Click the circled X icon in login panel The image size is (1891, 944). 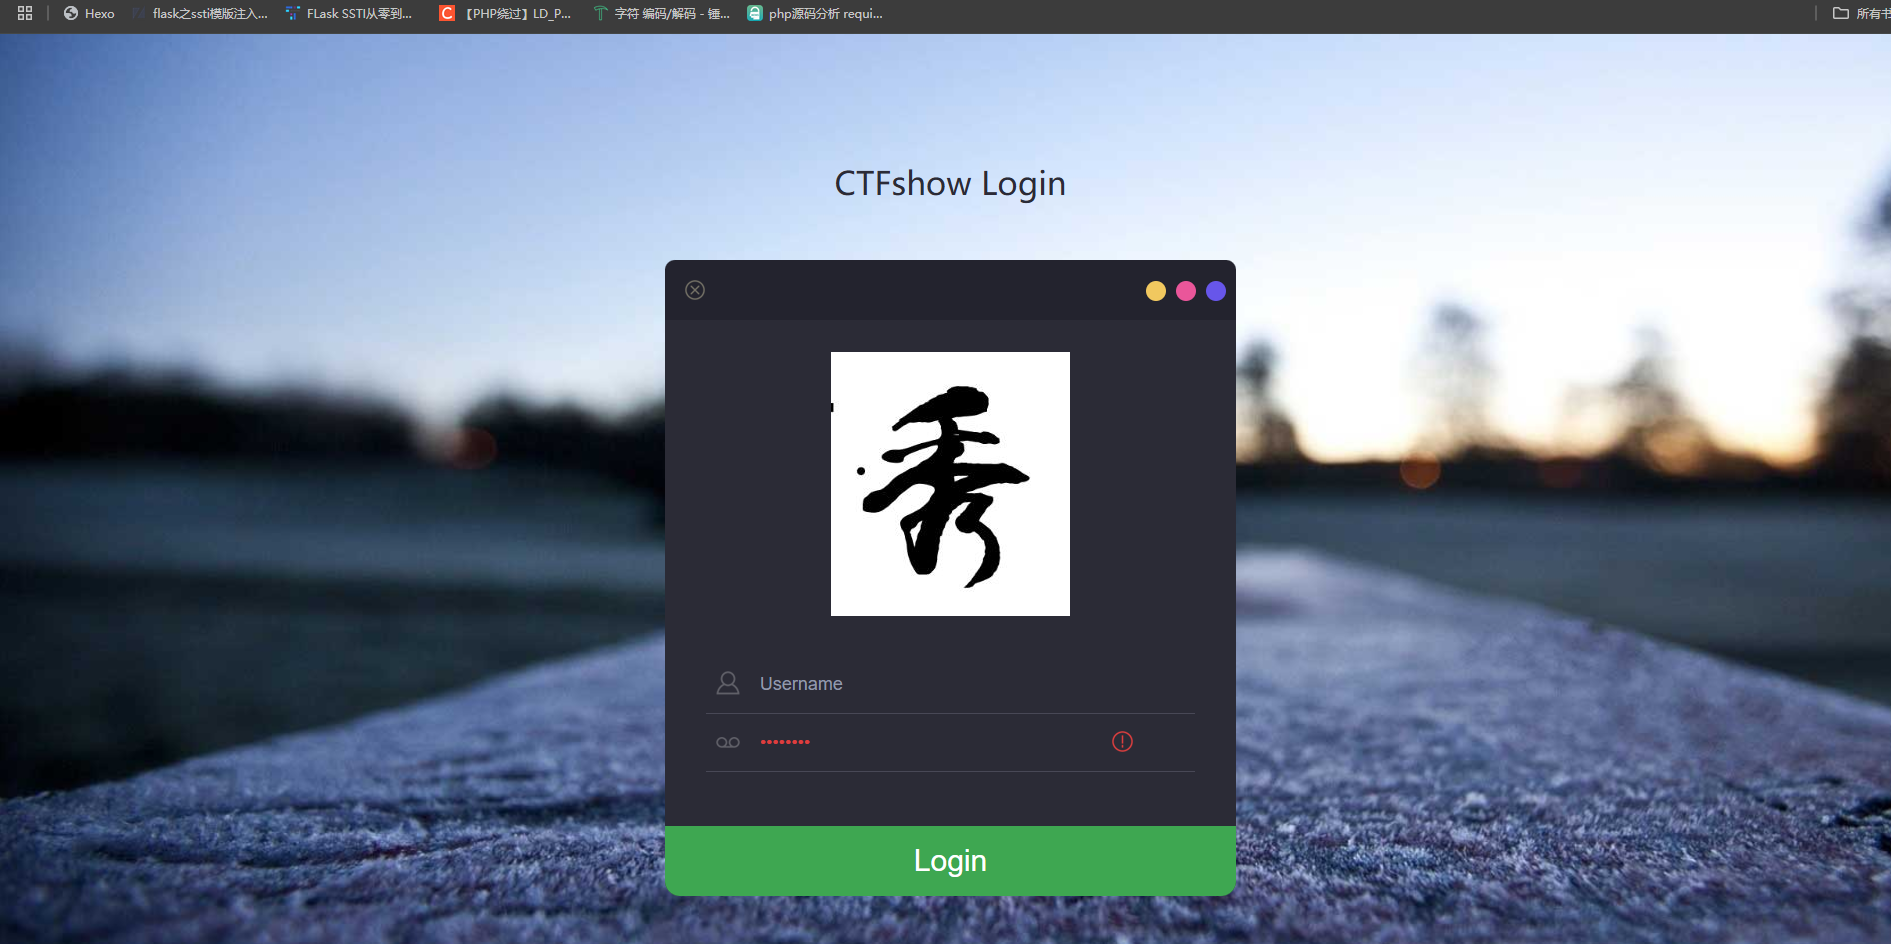[x=695, y=290]
